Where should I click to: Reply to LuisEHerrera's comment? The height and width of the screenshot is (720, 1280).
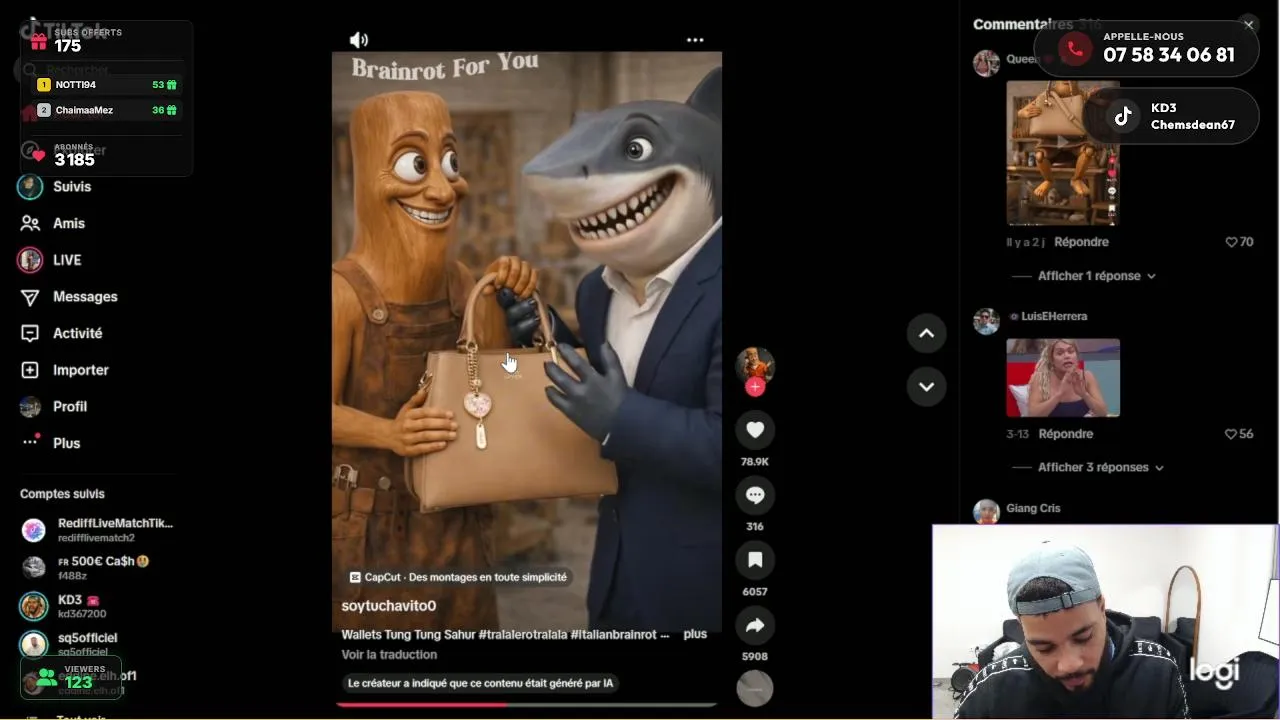pos(1066,434)
